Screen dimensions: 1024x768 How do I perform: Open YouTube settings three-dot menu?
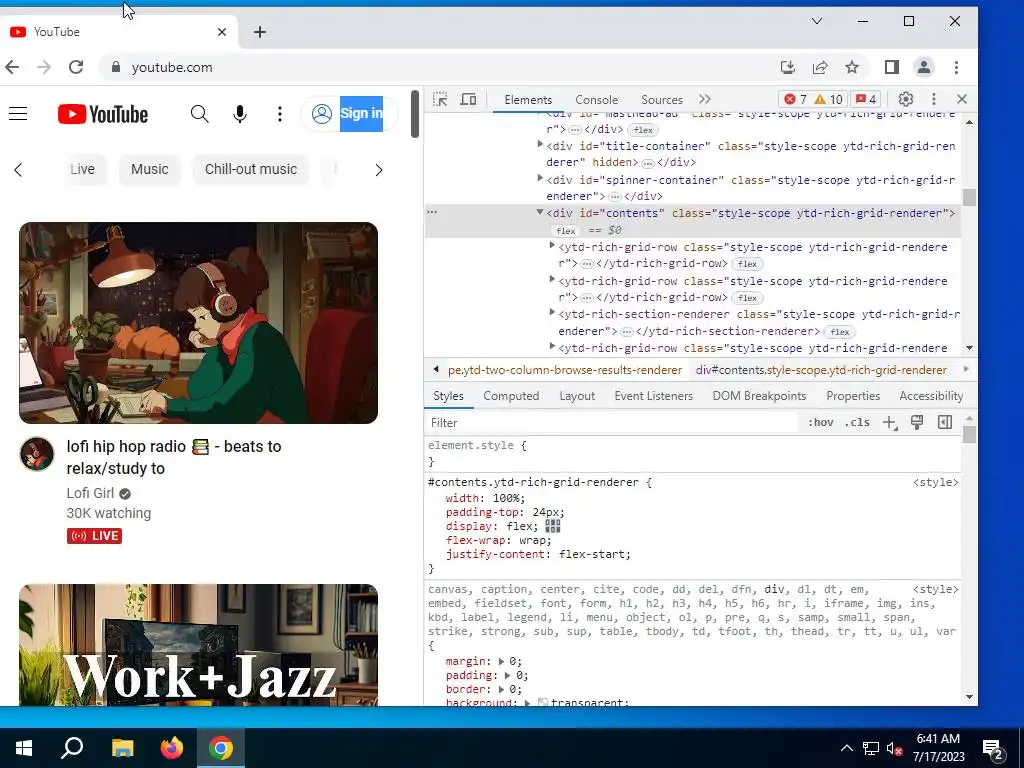pos(280,114)
